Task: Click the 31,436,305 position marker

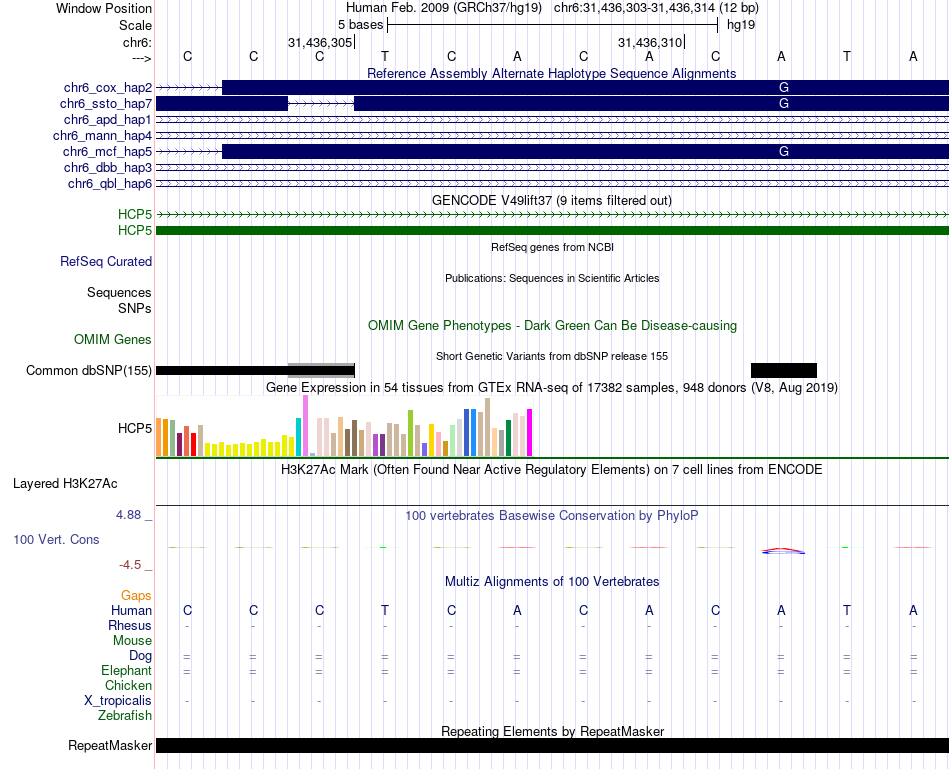Action: [x=321, y=42]
